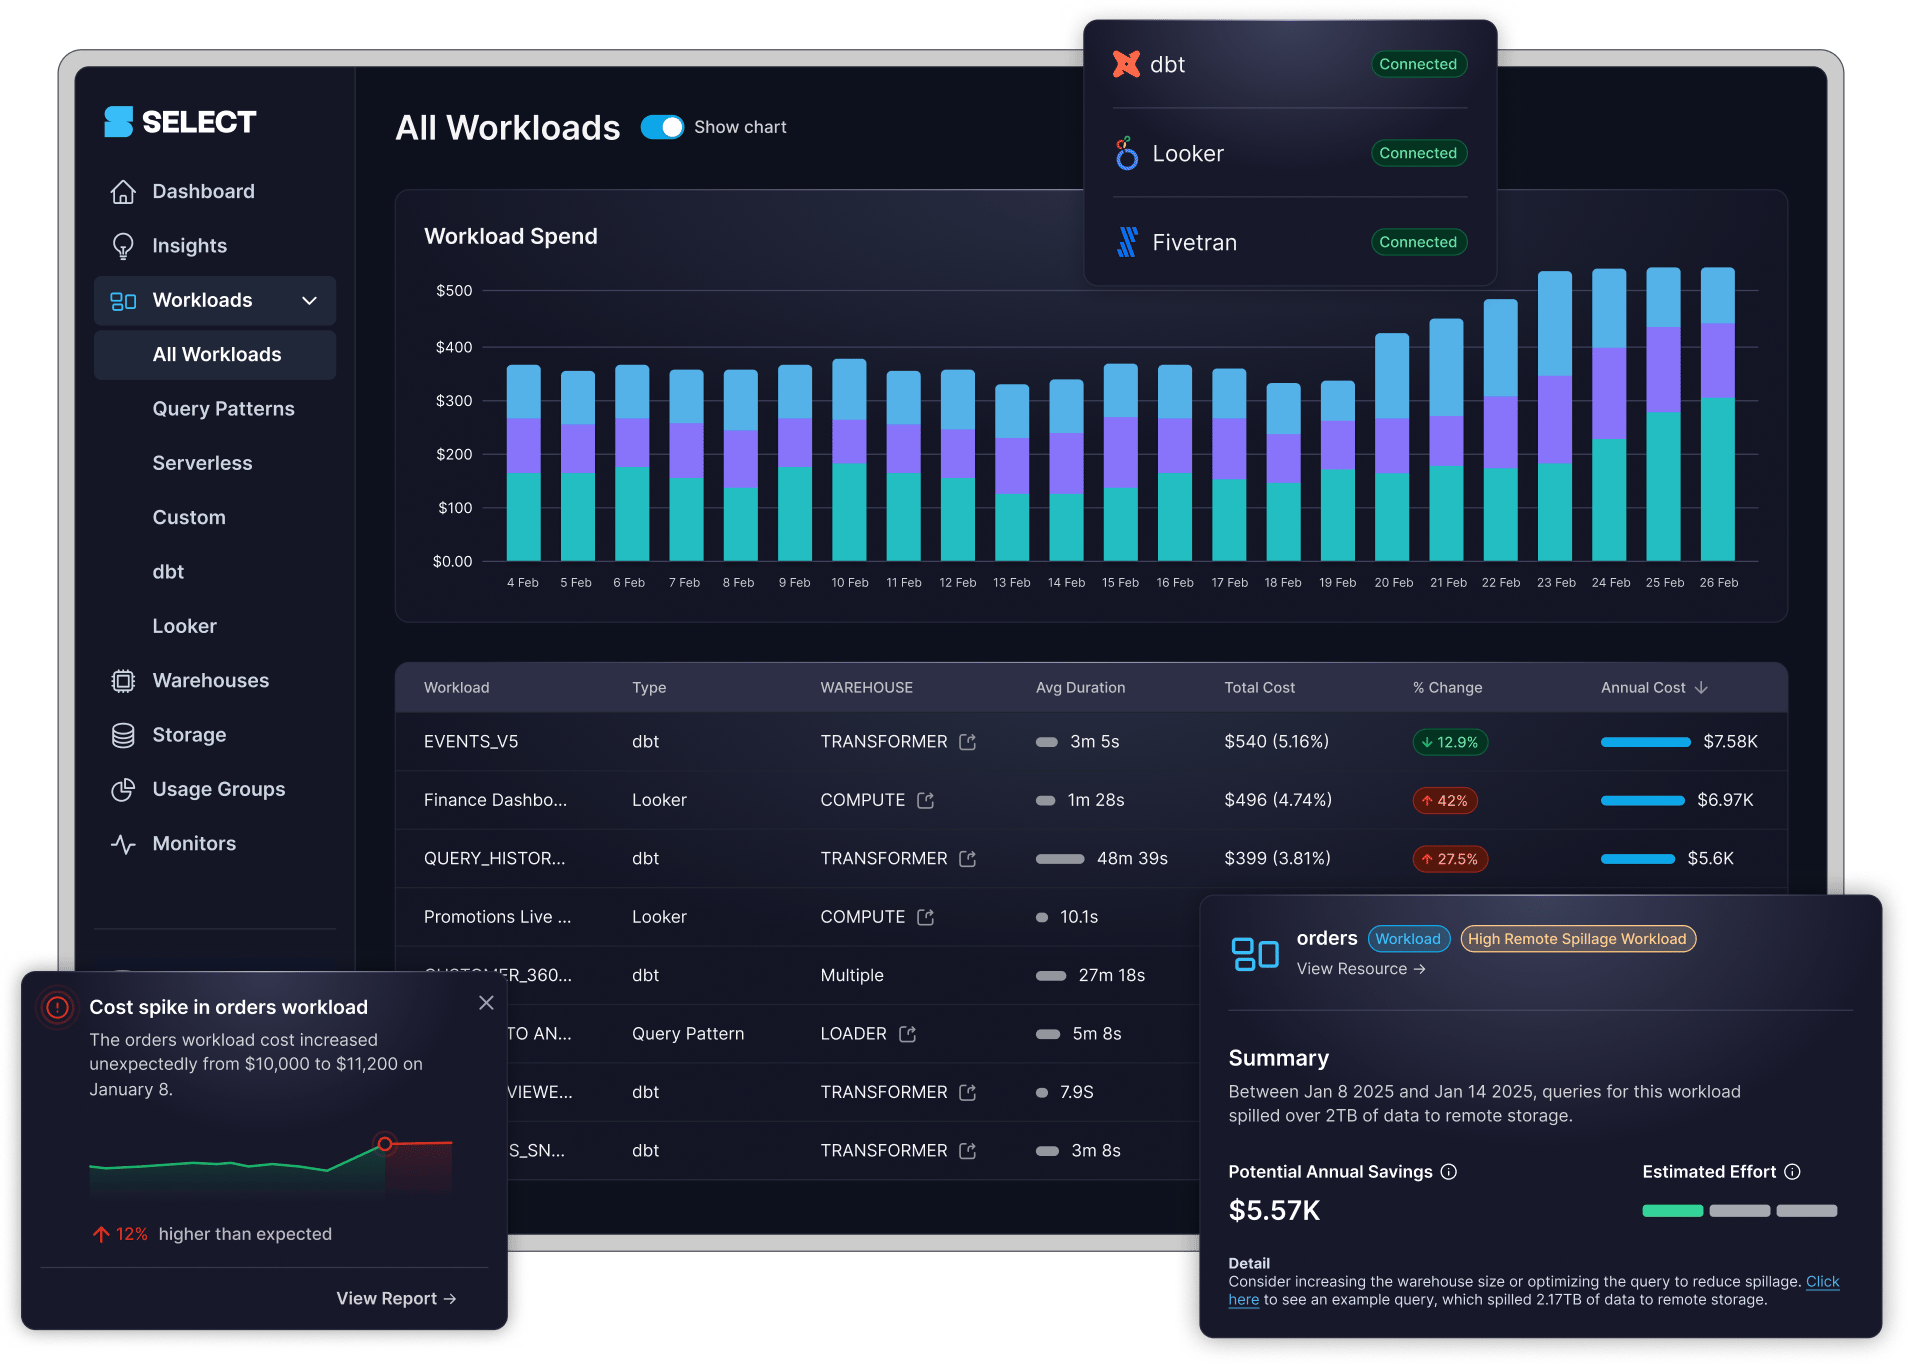Screen dimensions: 1910x1366
Task: Click the Insights lightbulb icon
Action: pyautogui.click(x=123, y=246)
